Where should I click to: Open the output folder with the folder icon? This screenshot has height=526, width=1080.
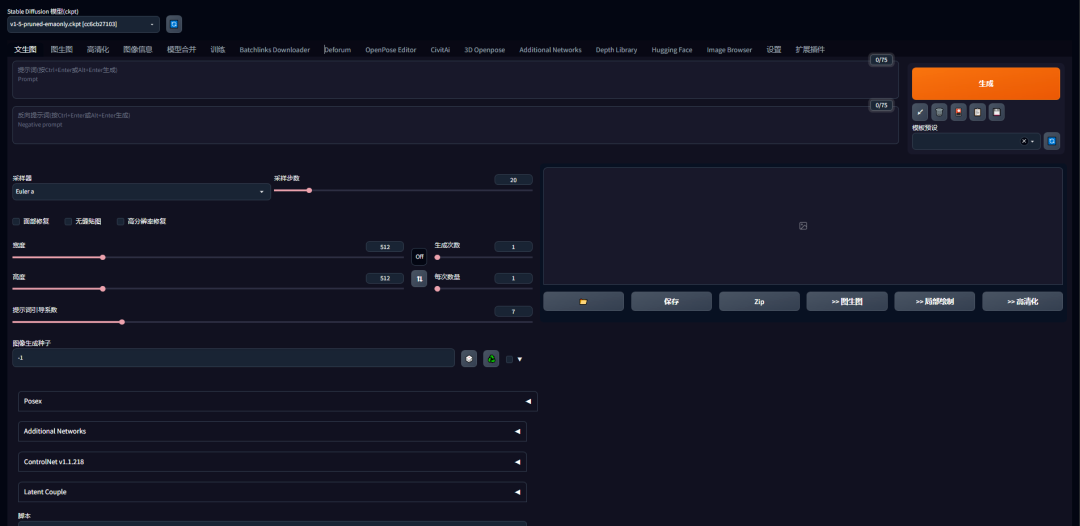coord(583,301)
